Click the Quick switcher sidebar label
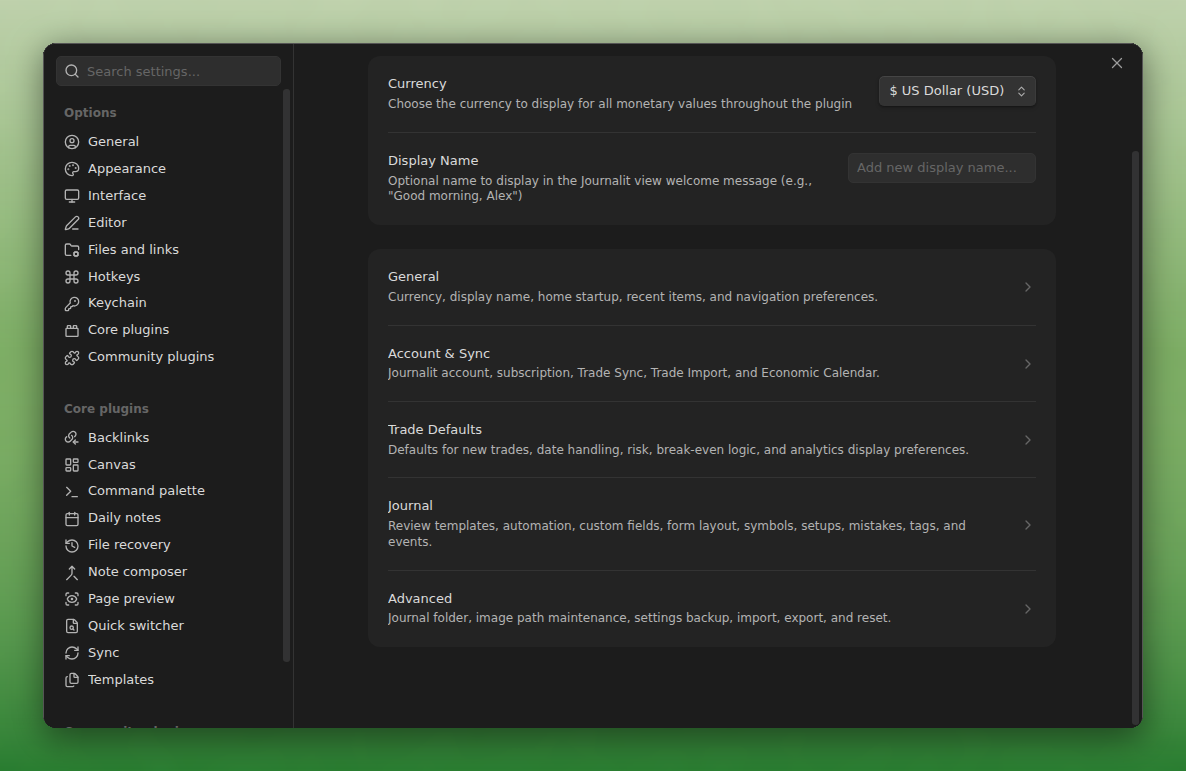The width and height of the screenshot is (1186, 771). pos(136,626)
